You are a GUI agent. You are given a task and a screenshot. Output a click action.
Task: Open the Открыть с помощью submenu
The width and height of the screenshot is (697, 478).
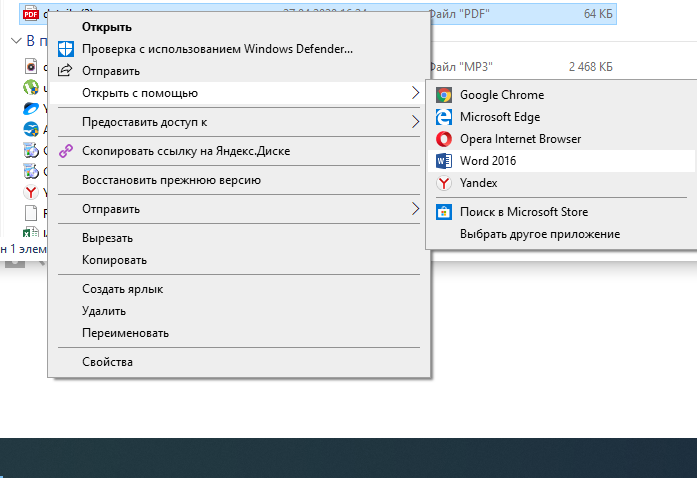[x=239, y=93]
